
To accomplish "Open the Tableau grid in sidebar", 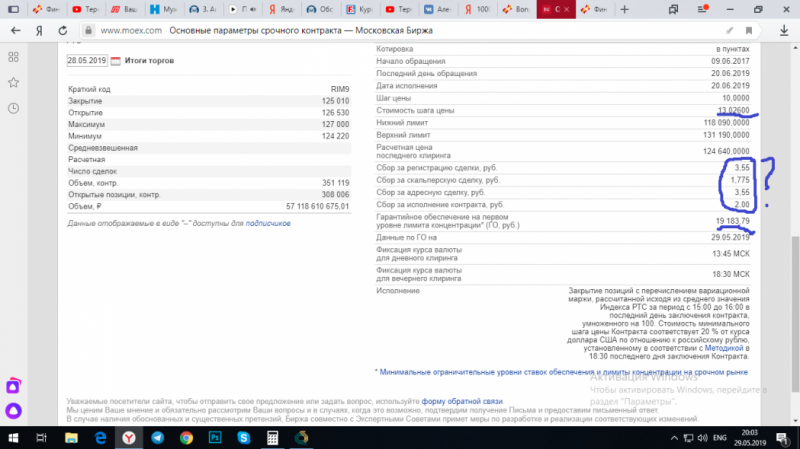I will point(14,57).
